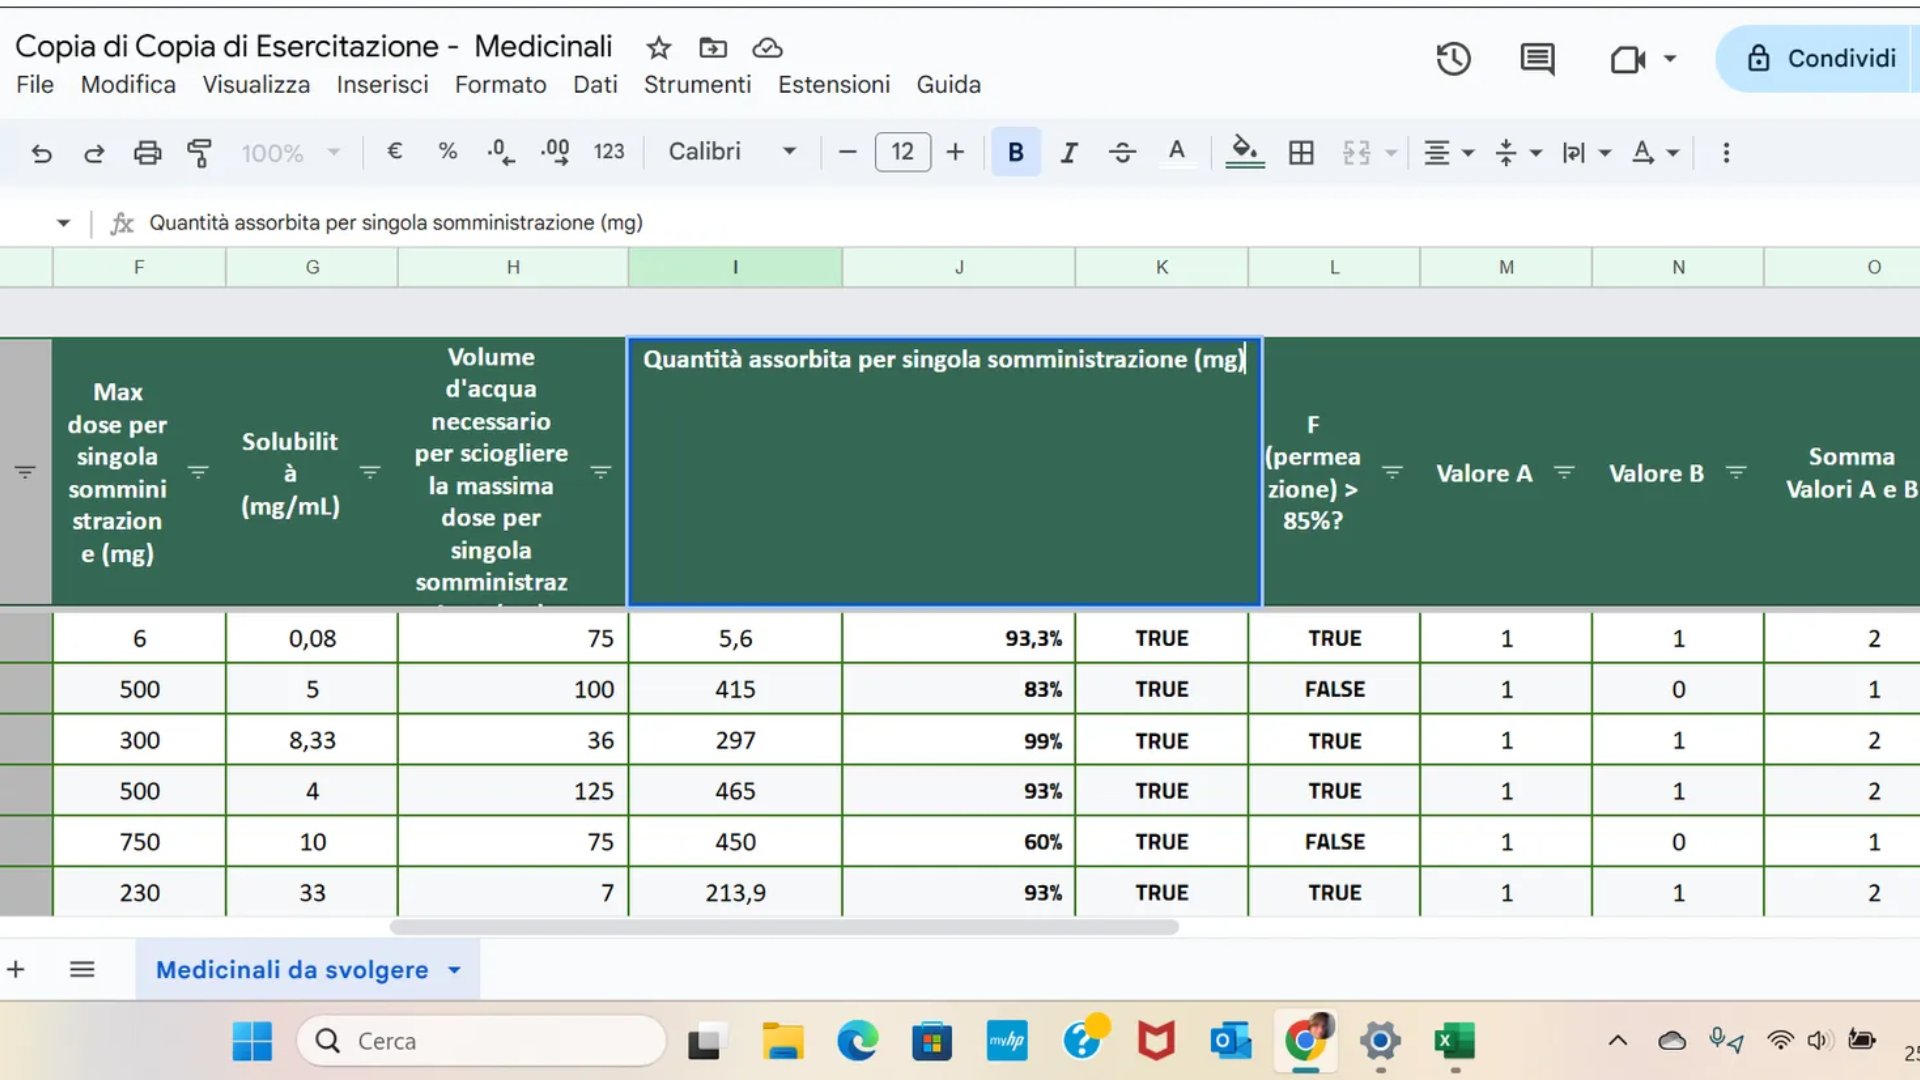Open the Calibri font dropdown
The width and height of the screenshot is (1920, 1080).
[x=732, y=151]
